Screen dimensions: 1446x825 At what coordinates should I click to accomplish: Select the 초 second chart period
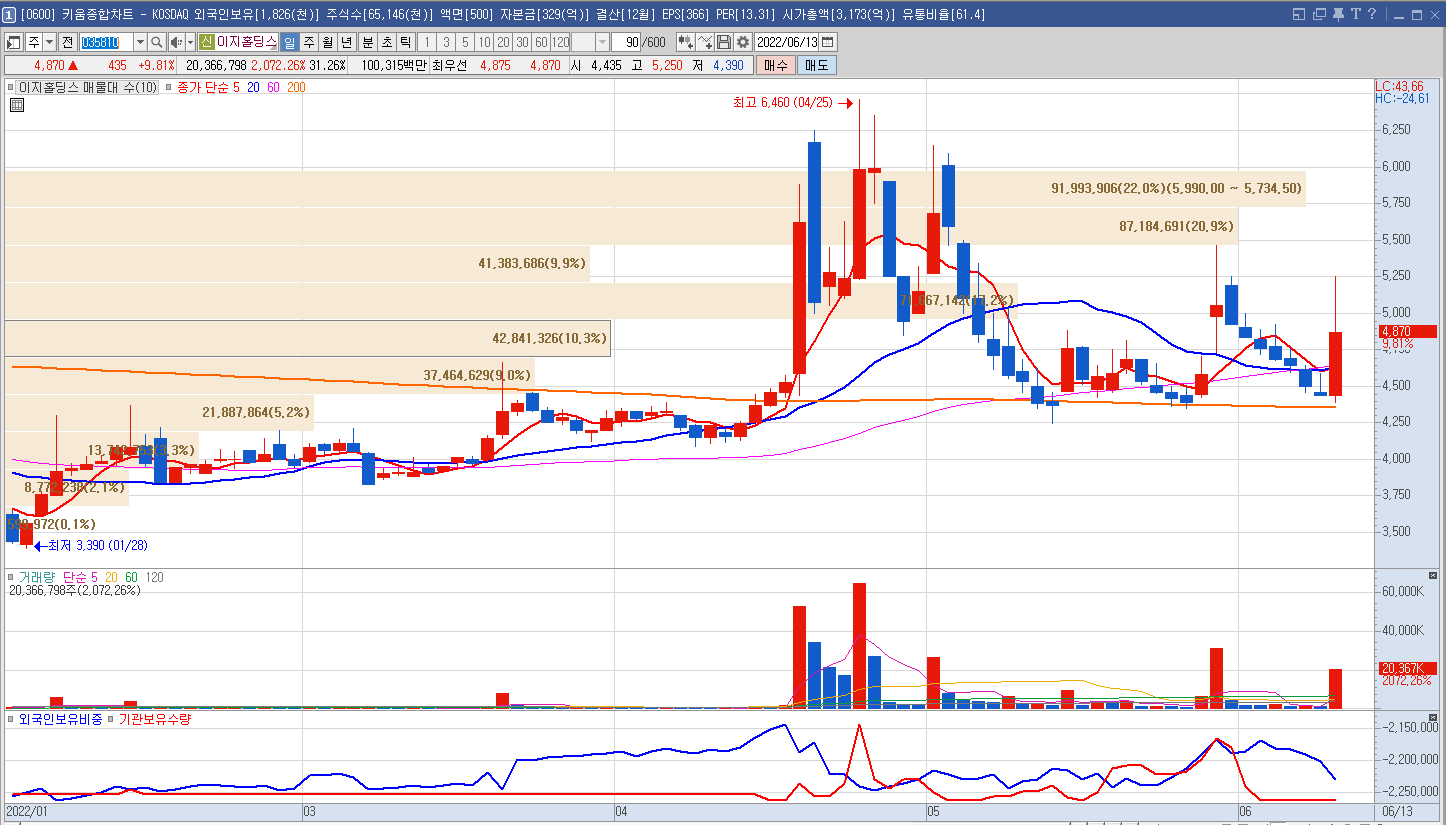pyautogui.click(x=386, y=42)
